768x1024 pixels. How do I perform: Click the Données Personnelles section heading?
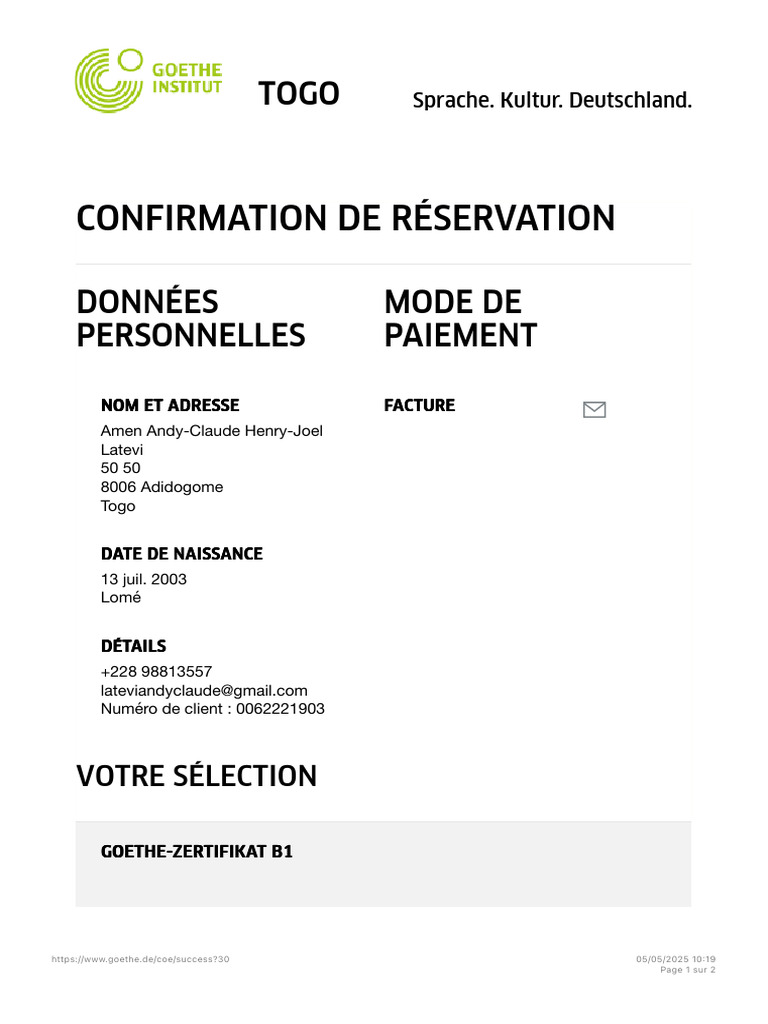(x=190, y=318)
